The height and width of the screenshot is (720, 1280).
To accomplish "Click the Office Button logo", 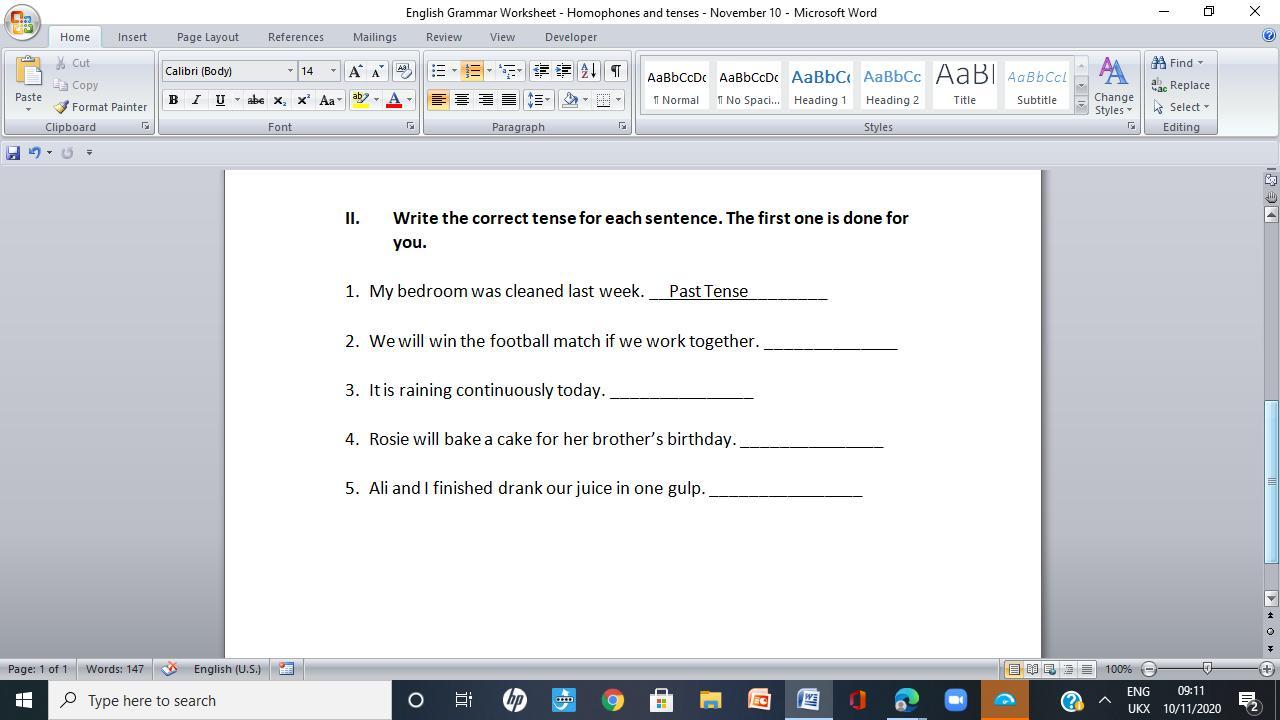I will click(22, 20).
